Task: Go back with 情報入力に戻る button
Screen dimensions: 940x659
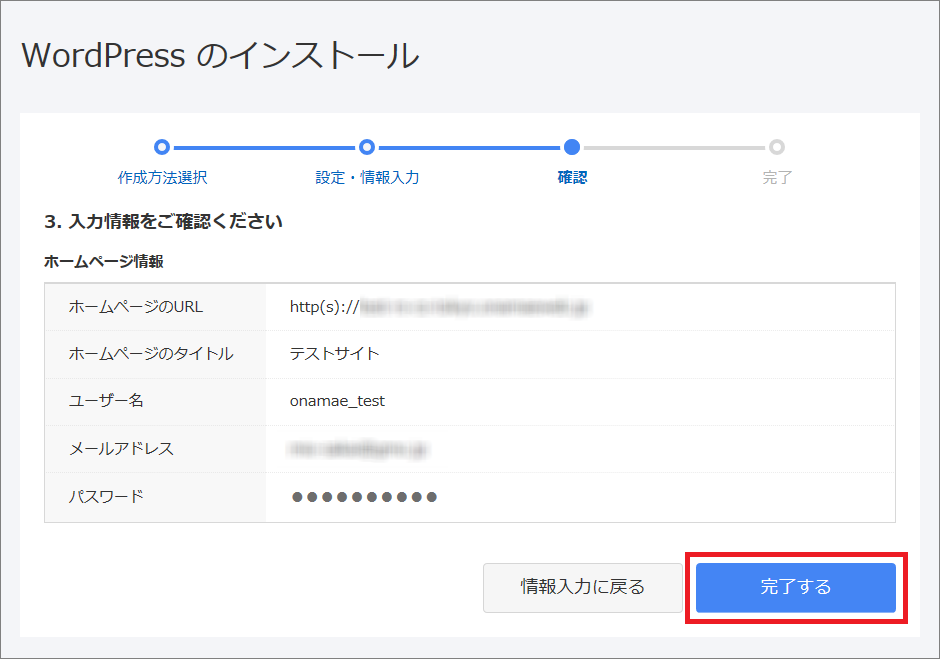Action: click(583, 587)
